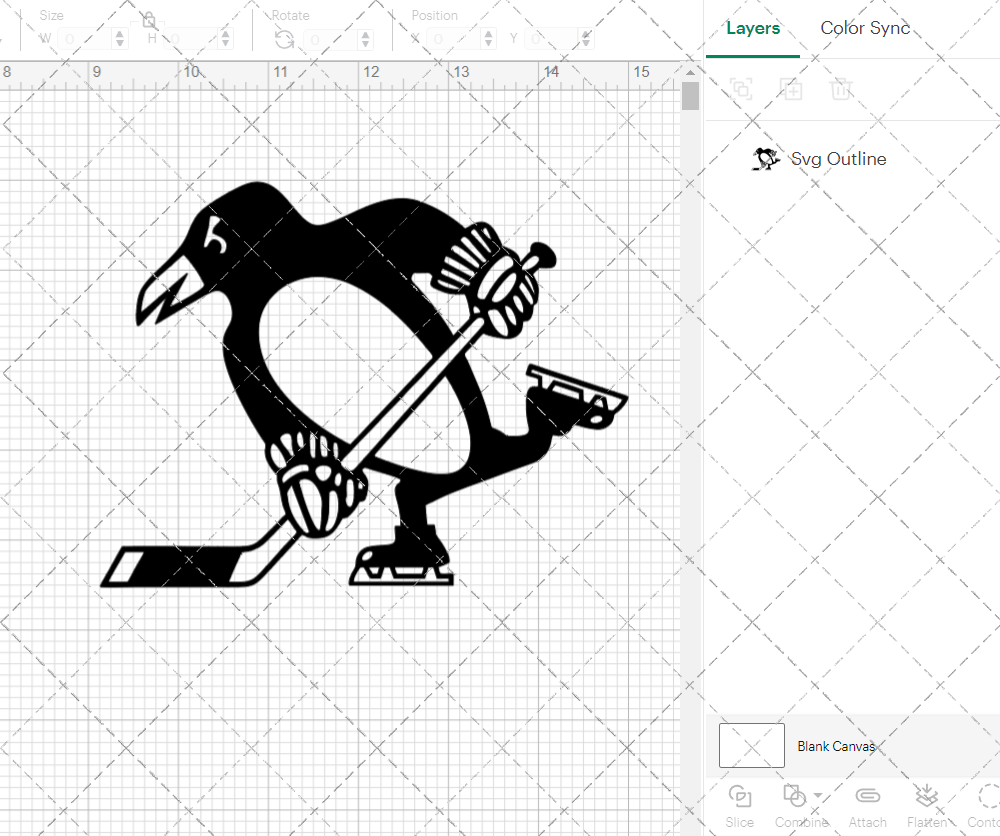Click the Rotate reset icon in the toolbar

[284, 38]
